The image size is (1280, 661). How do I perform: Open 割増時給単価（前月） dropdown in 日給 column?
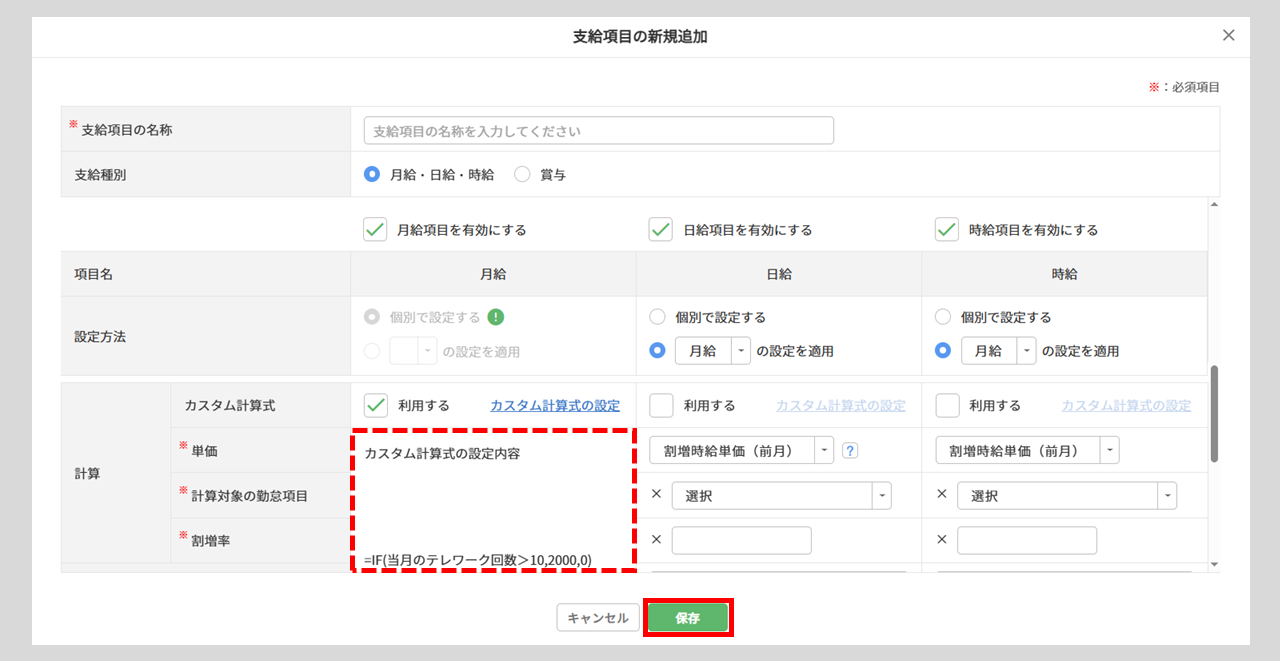[x=741, y=450]
